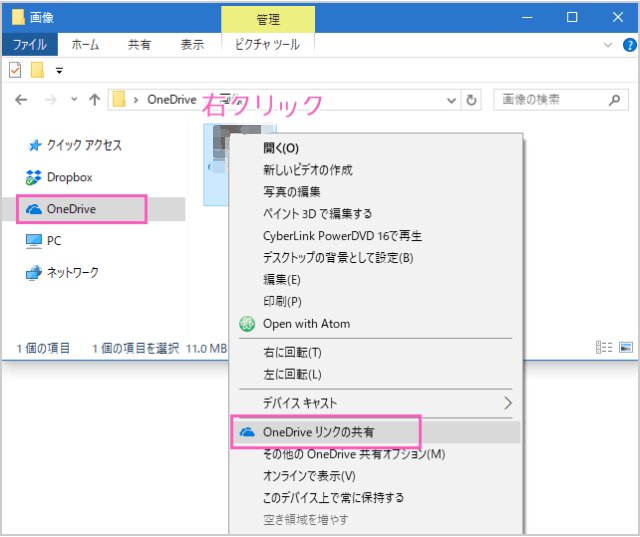Collapse or expand the ribbon chevron
This screenshot has height=537, width=640.
point(608,45)
